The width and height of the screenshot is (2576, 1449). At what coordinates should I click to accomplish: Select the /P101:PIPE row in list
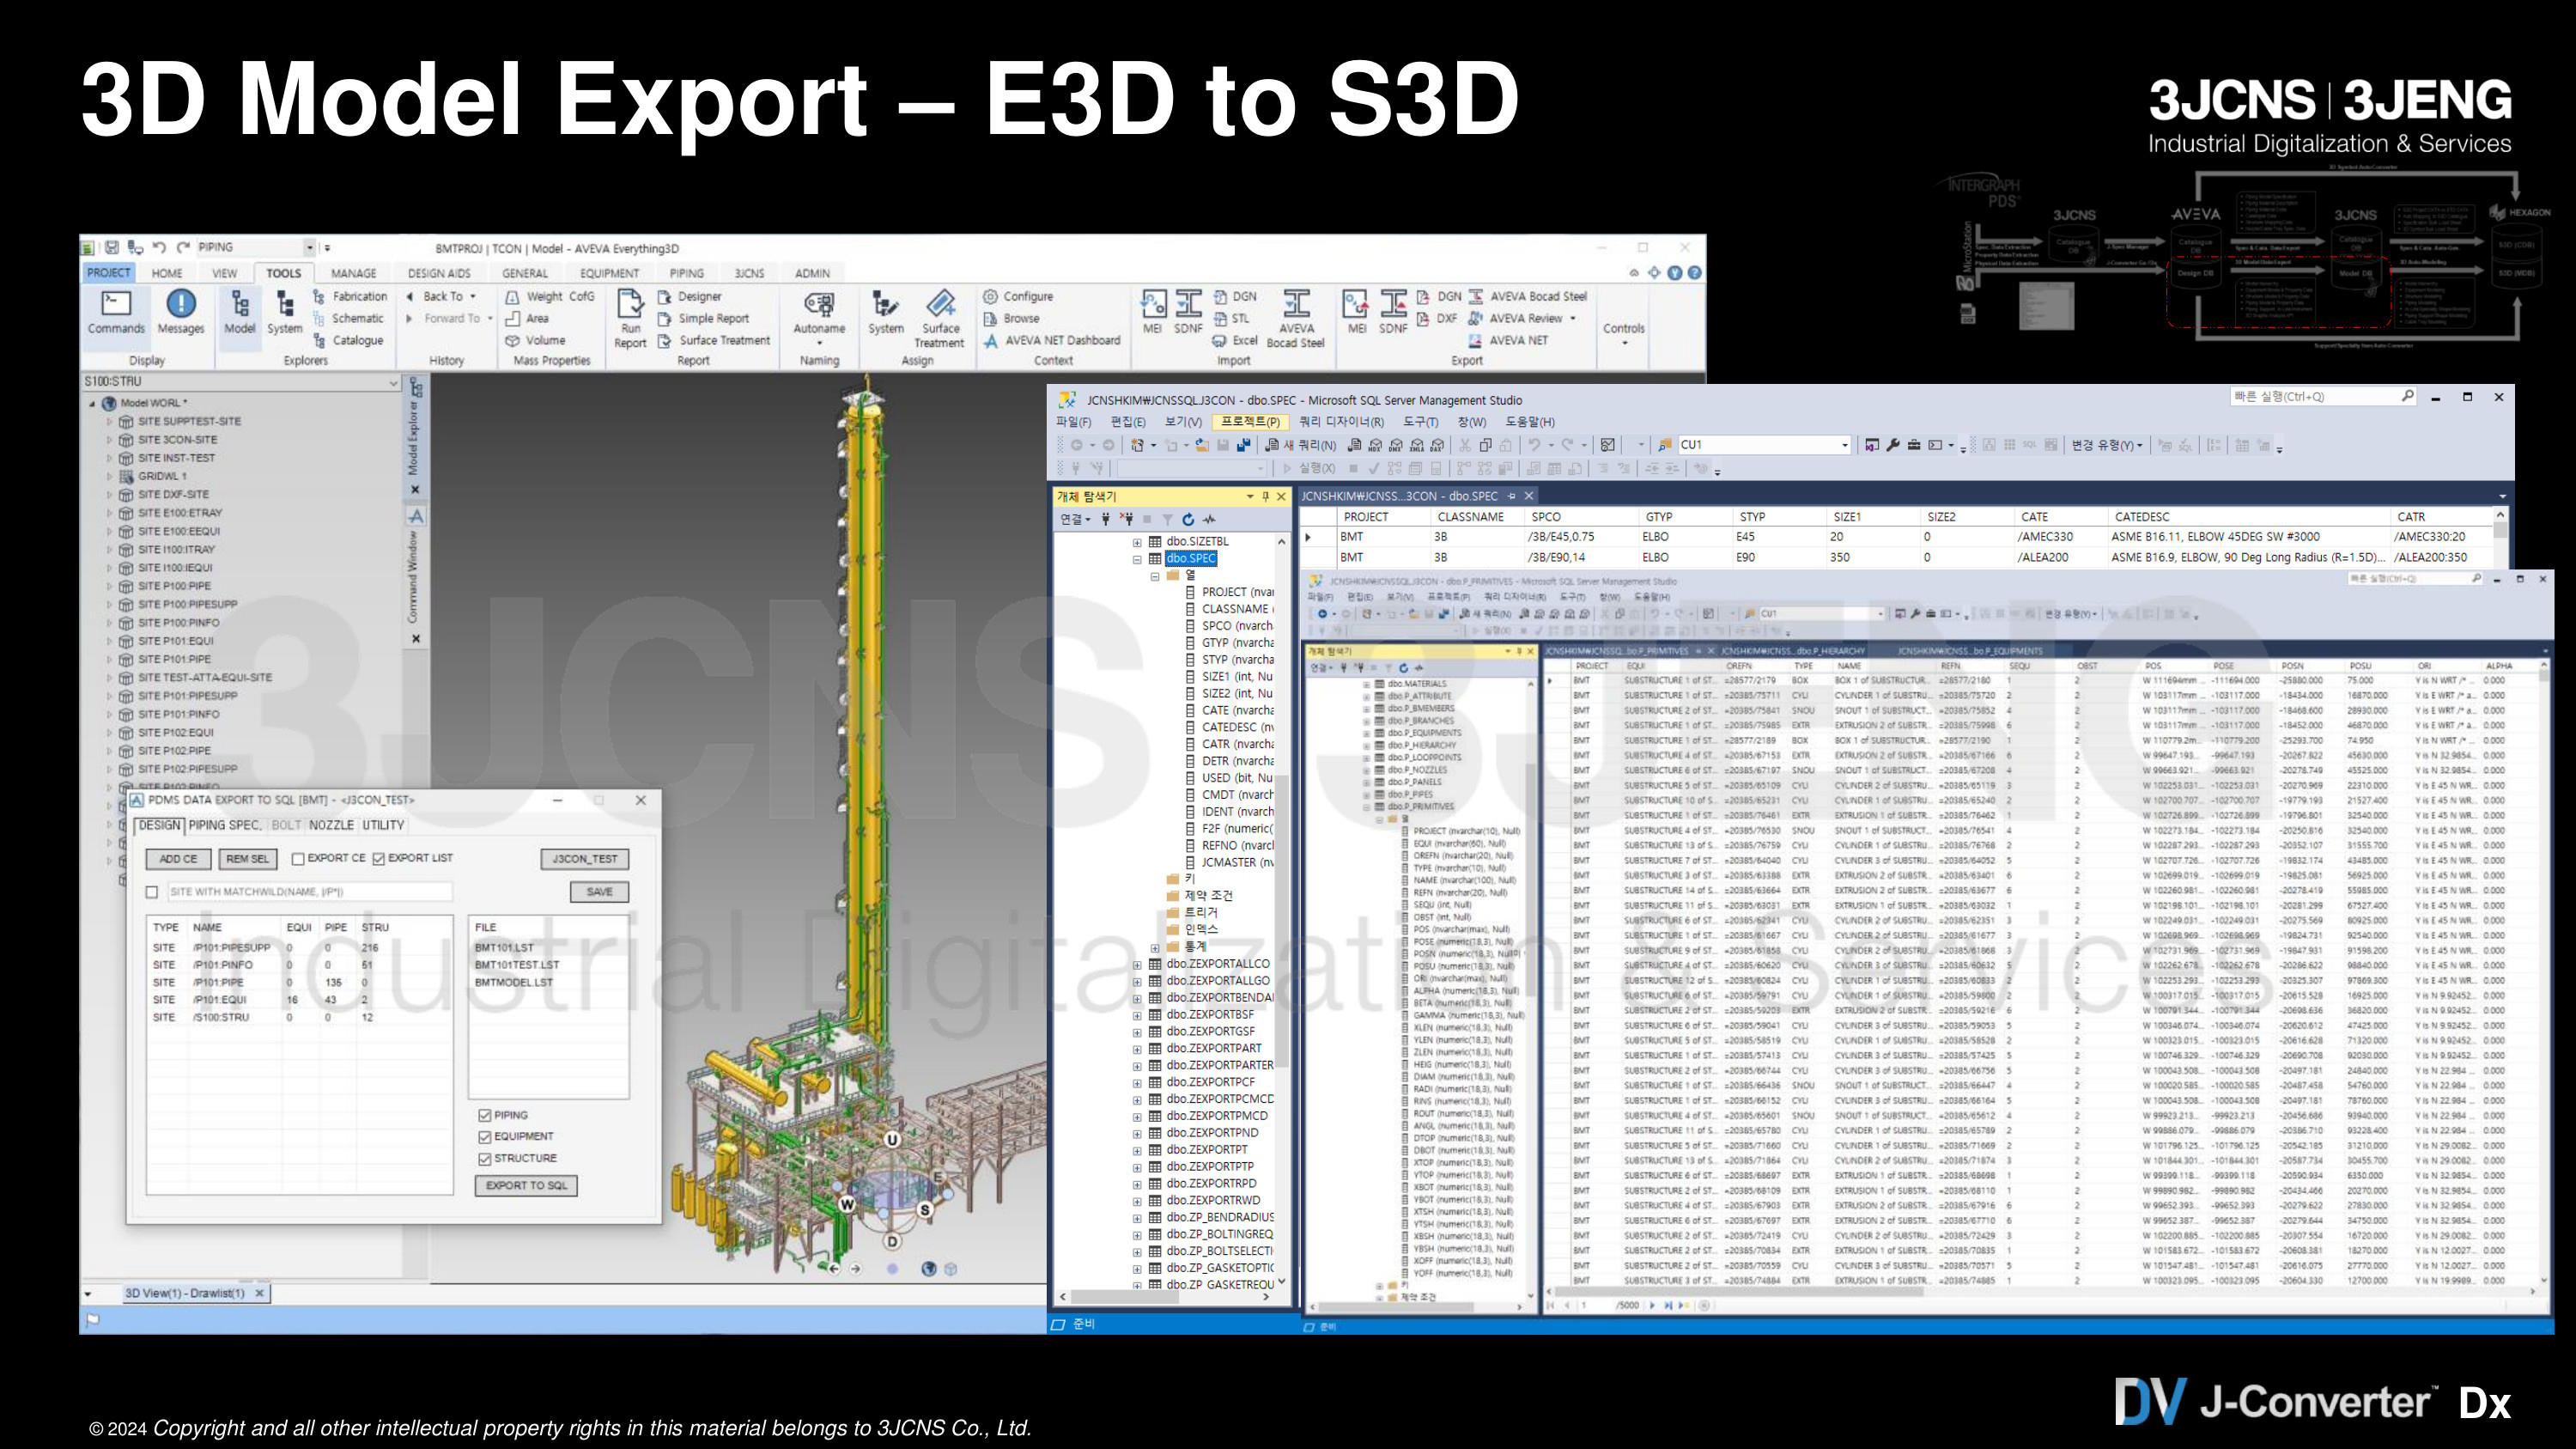pyautogui.click(x=300, y=983)
